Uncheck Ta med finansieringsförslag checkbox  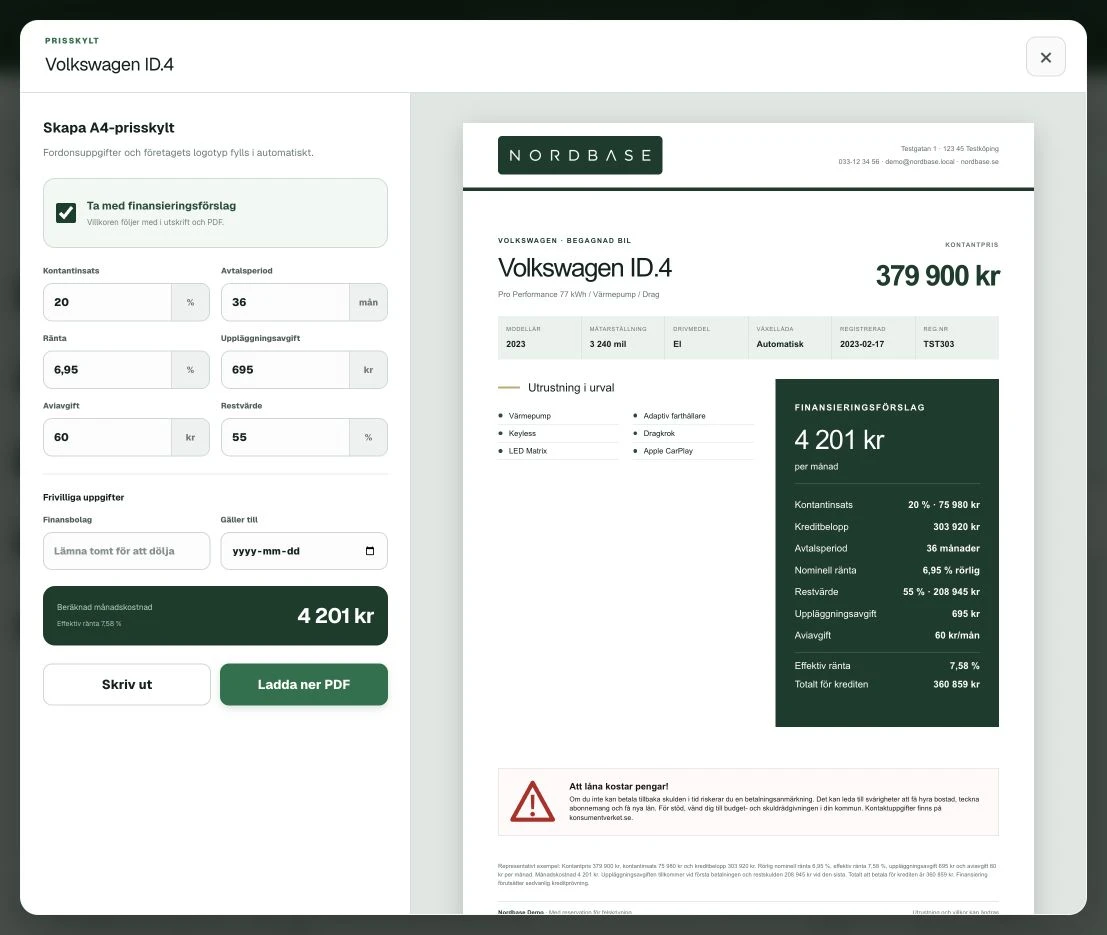(x=66, y=213)
